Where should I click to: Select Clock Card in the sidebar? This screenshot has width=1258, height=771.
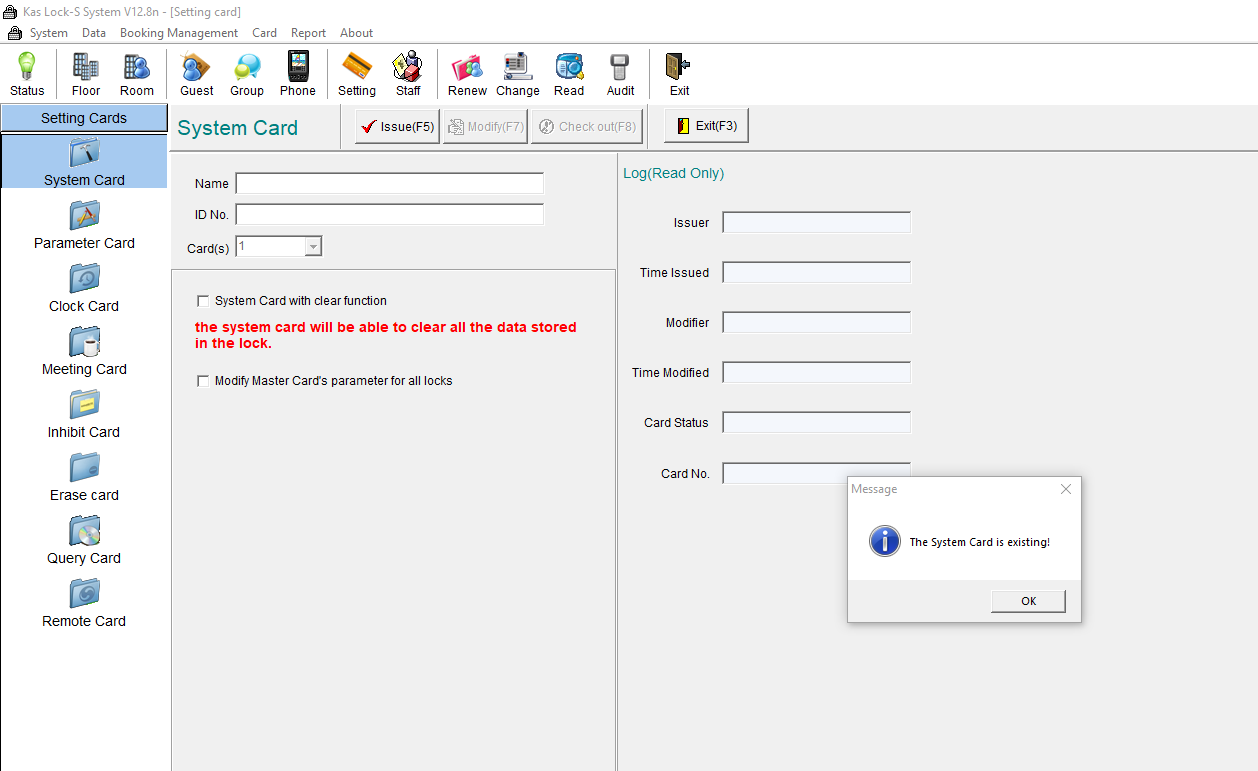(x=84, y=288)
